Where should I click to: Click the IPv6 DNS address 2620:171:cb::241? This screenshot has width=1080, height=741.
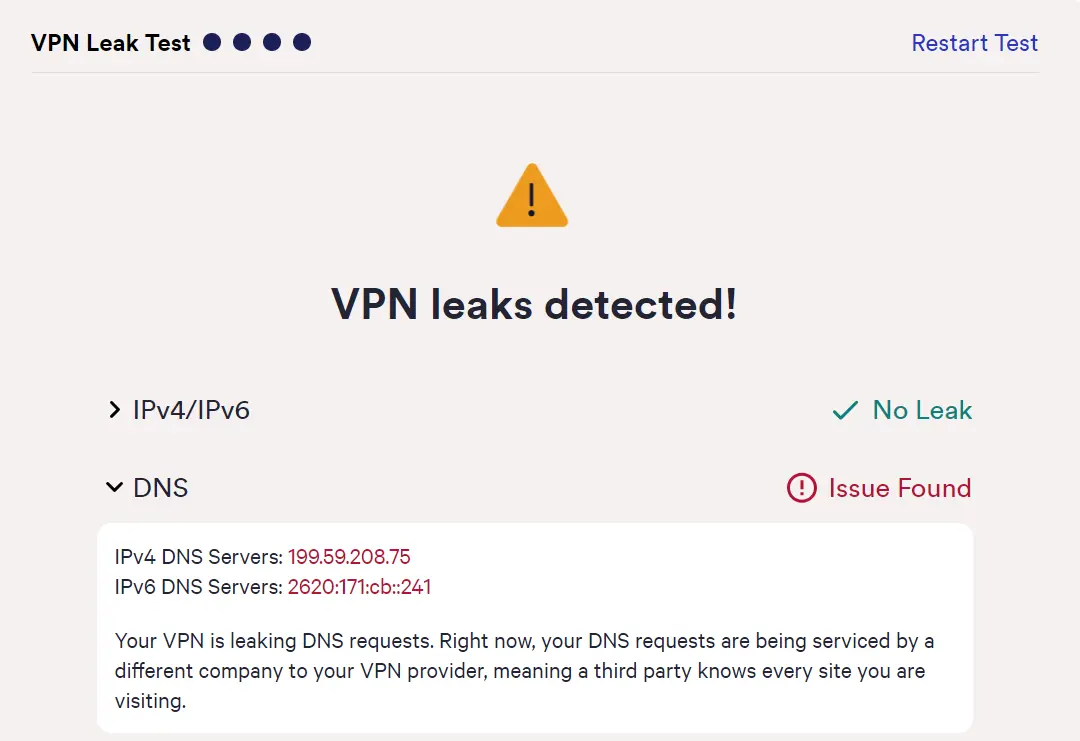click(359, 587)
